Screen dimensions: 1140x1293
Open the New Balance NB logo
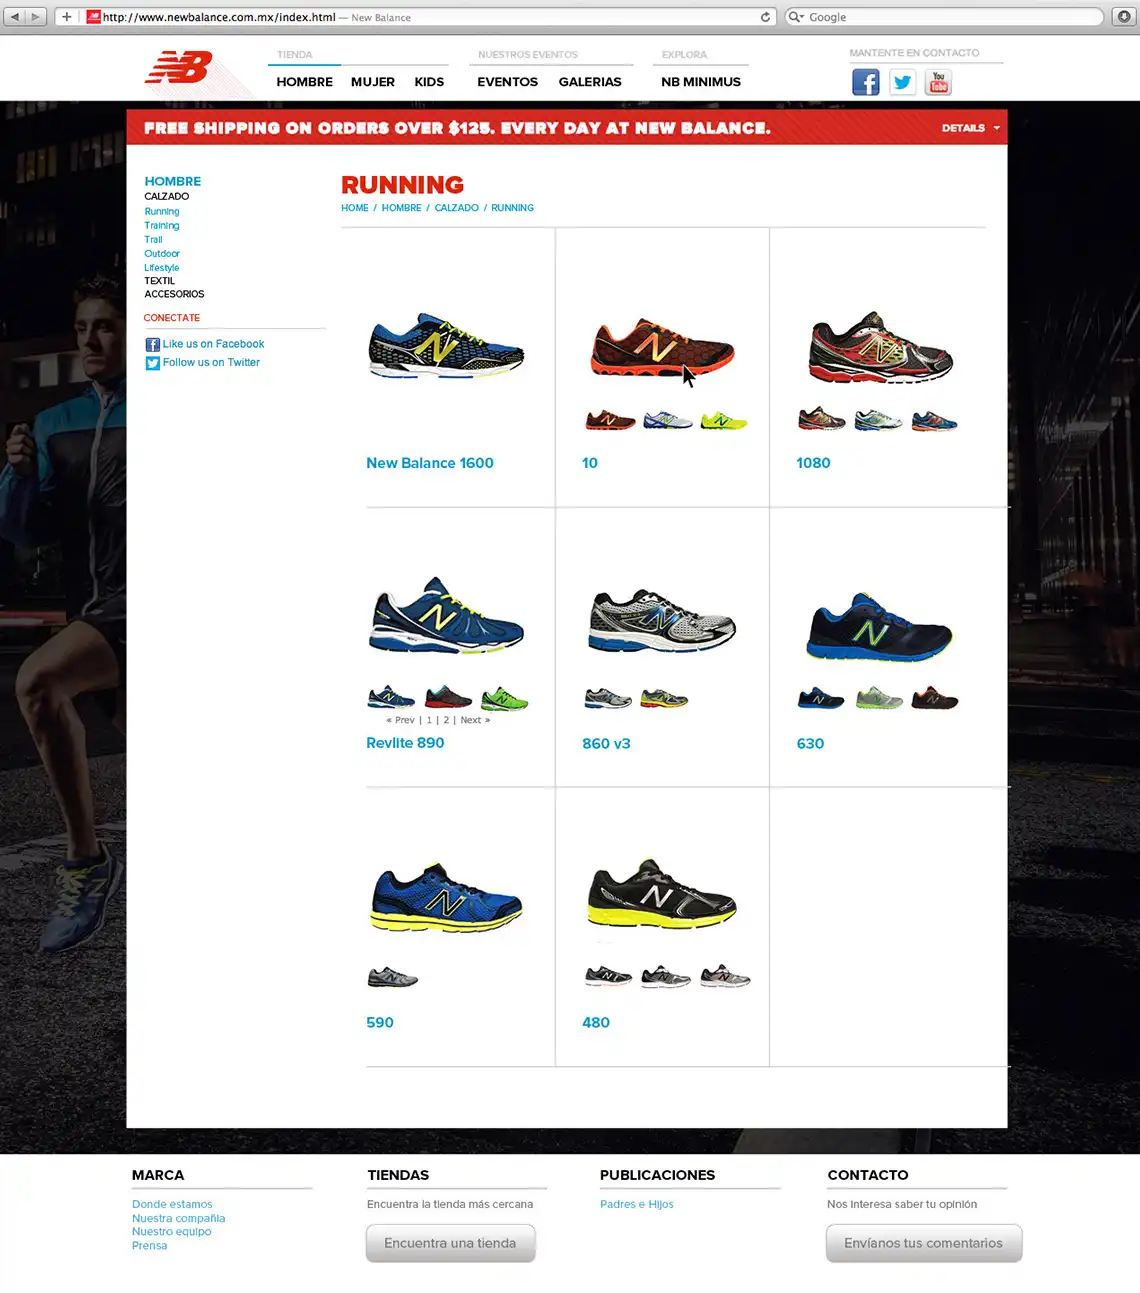click(180, 68)
